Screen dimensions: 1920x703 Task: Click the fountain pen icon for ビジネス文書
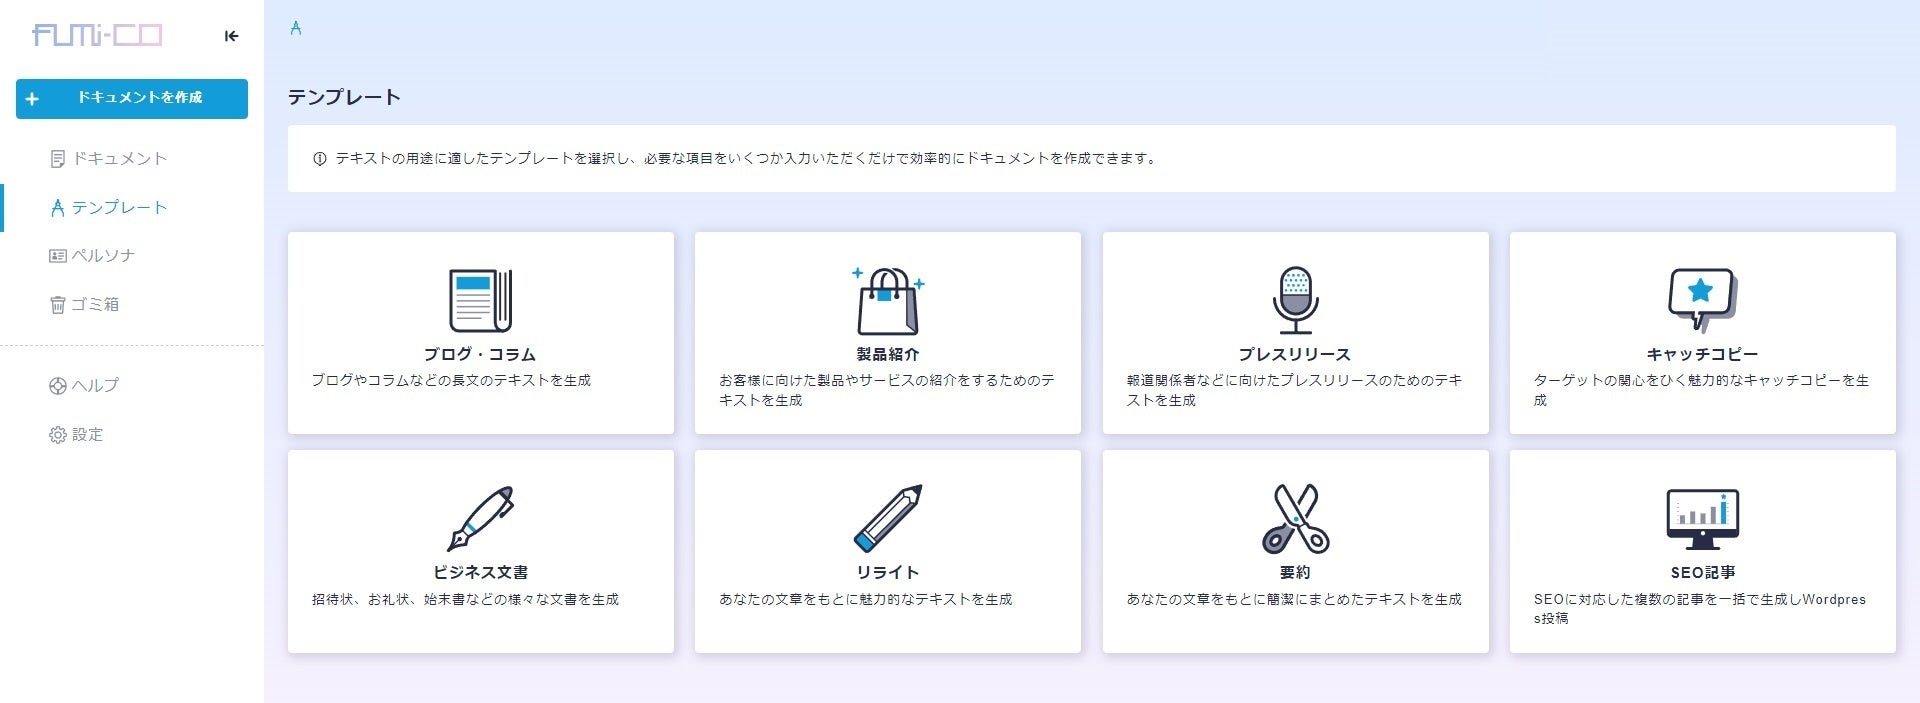click(481, 519)
